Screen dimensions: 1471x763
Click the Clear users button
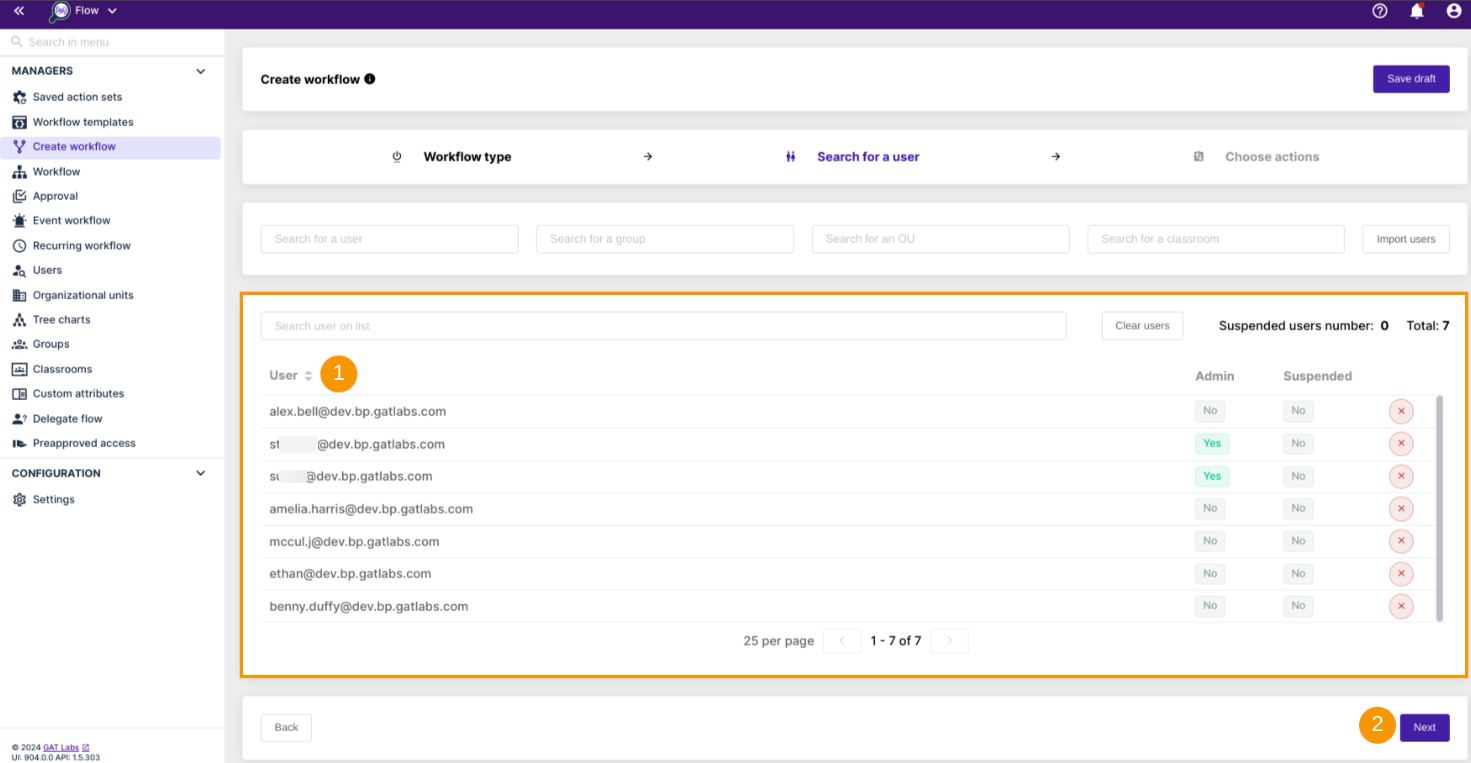tap(1142, 326)
